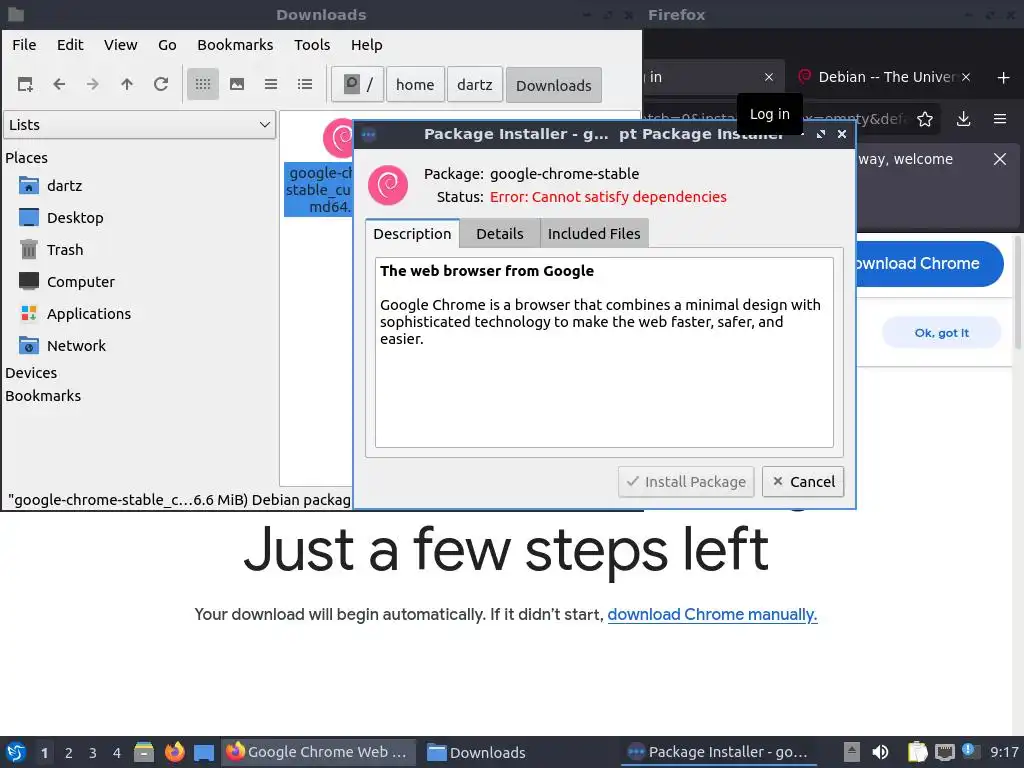Viewport: 1024px width, 768px height.
Task: Click the 'download Chrome manually' link
Action: coord(712,615)
